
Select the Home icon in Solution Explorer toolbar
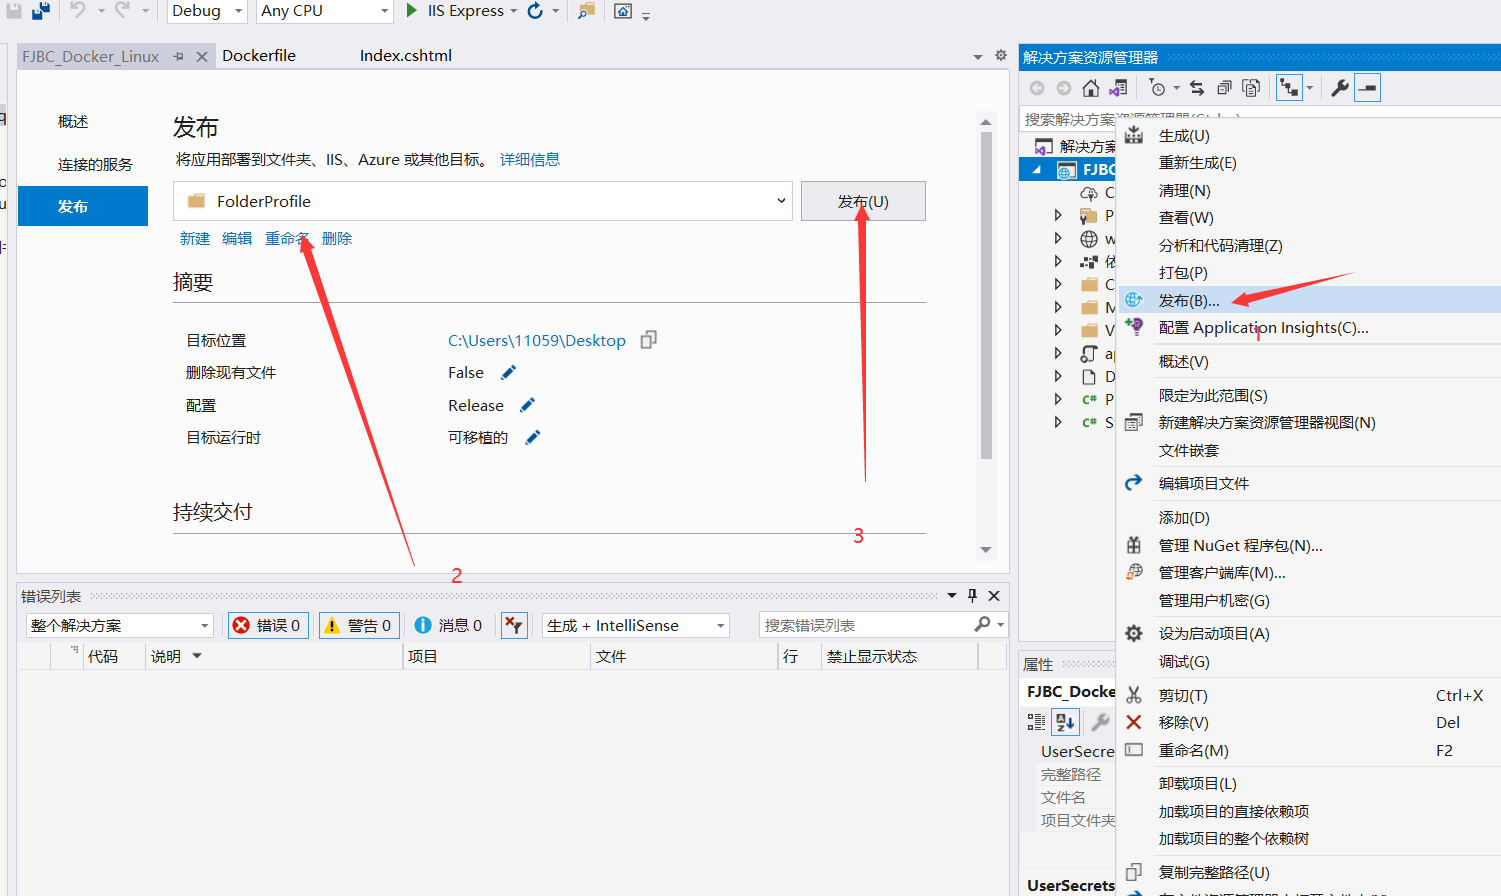(1090, 87)
